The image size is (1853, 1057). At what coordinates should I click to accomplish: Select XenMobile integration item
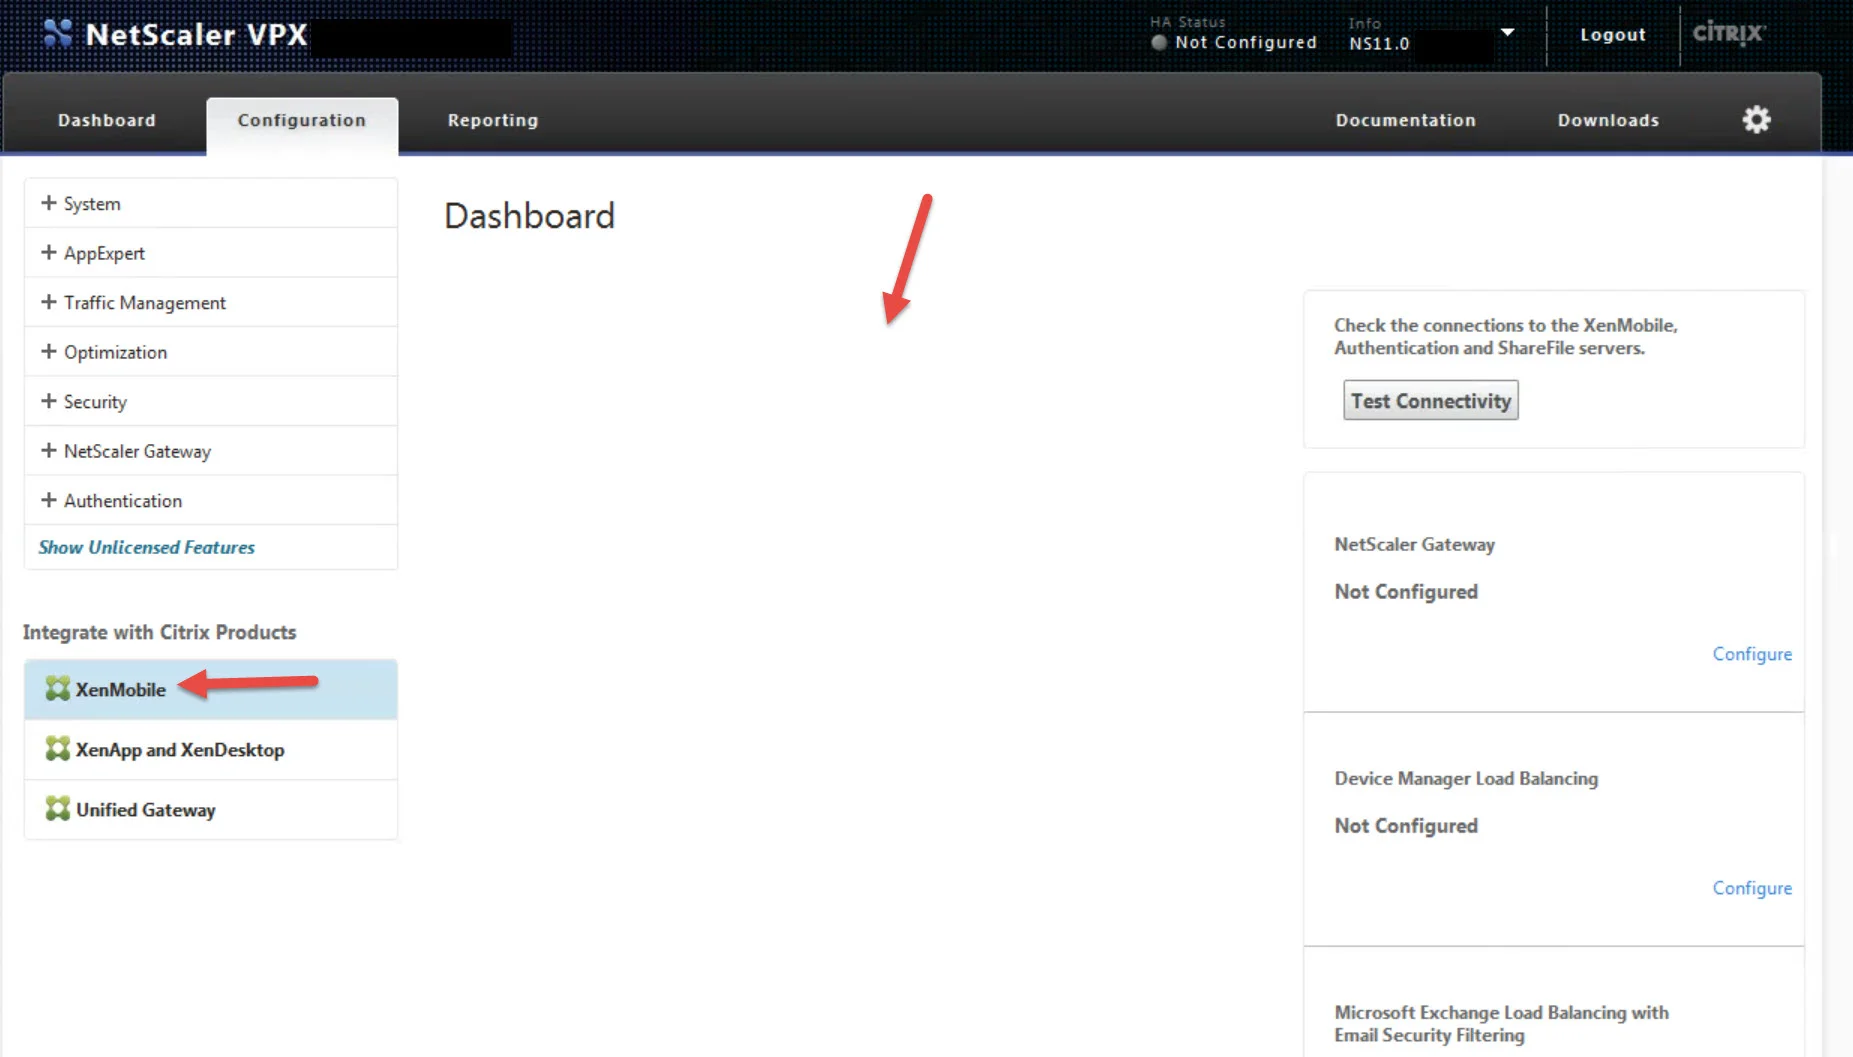click(211, 689)
